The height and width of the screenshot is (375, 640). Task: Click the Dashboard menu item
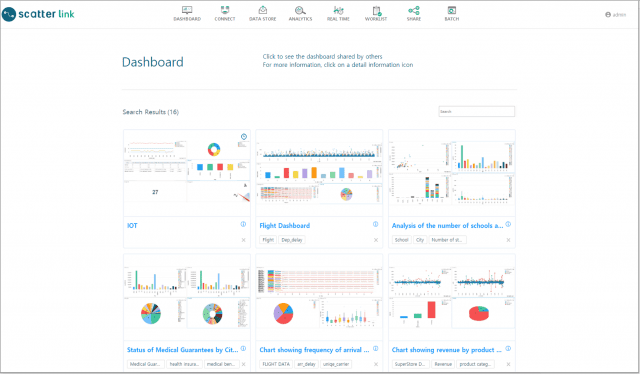pos(187,13)
